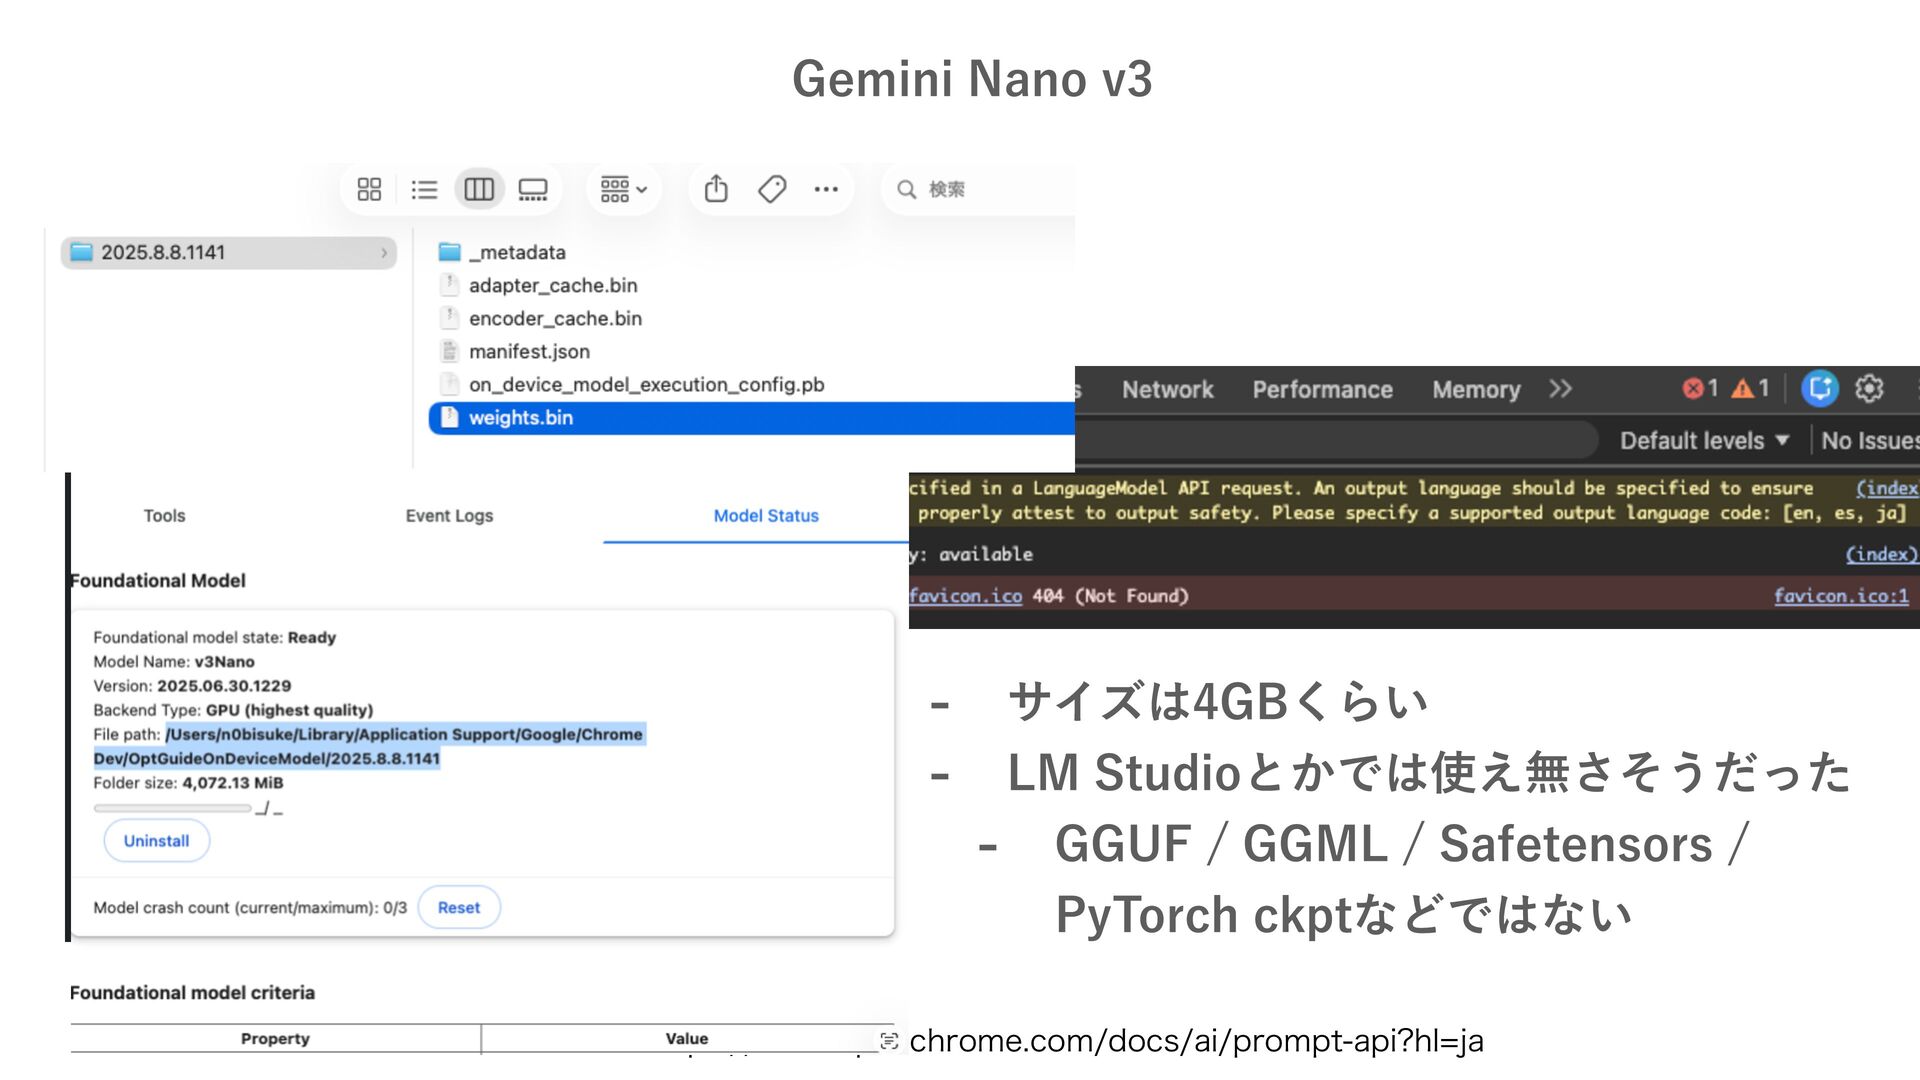Expand the Default levels dropdown

tap(1704, 441)
